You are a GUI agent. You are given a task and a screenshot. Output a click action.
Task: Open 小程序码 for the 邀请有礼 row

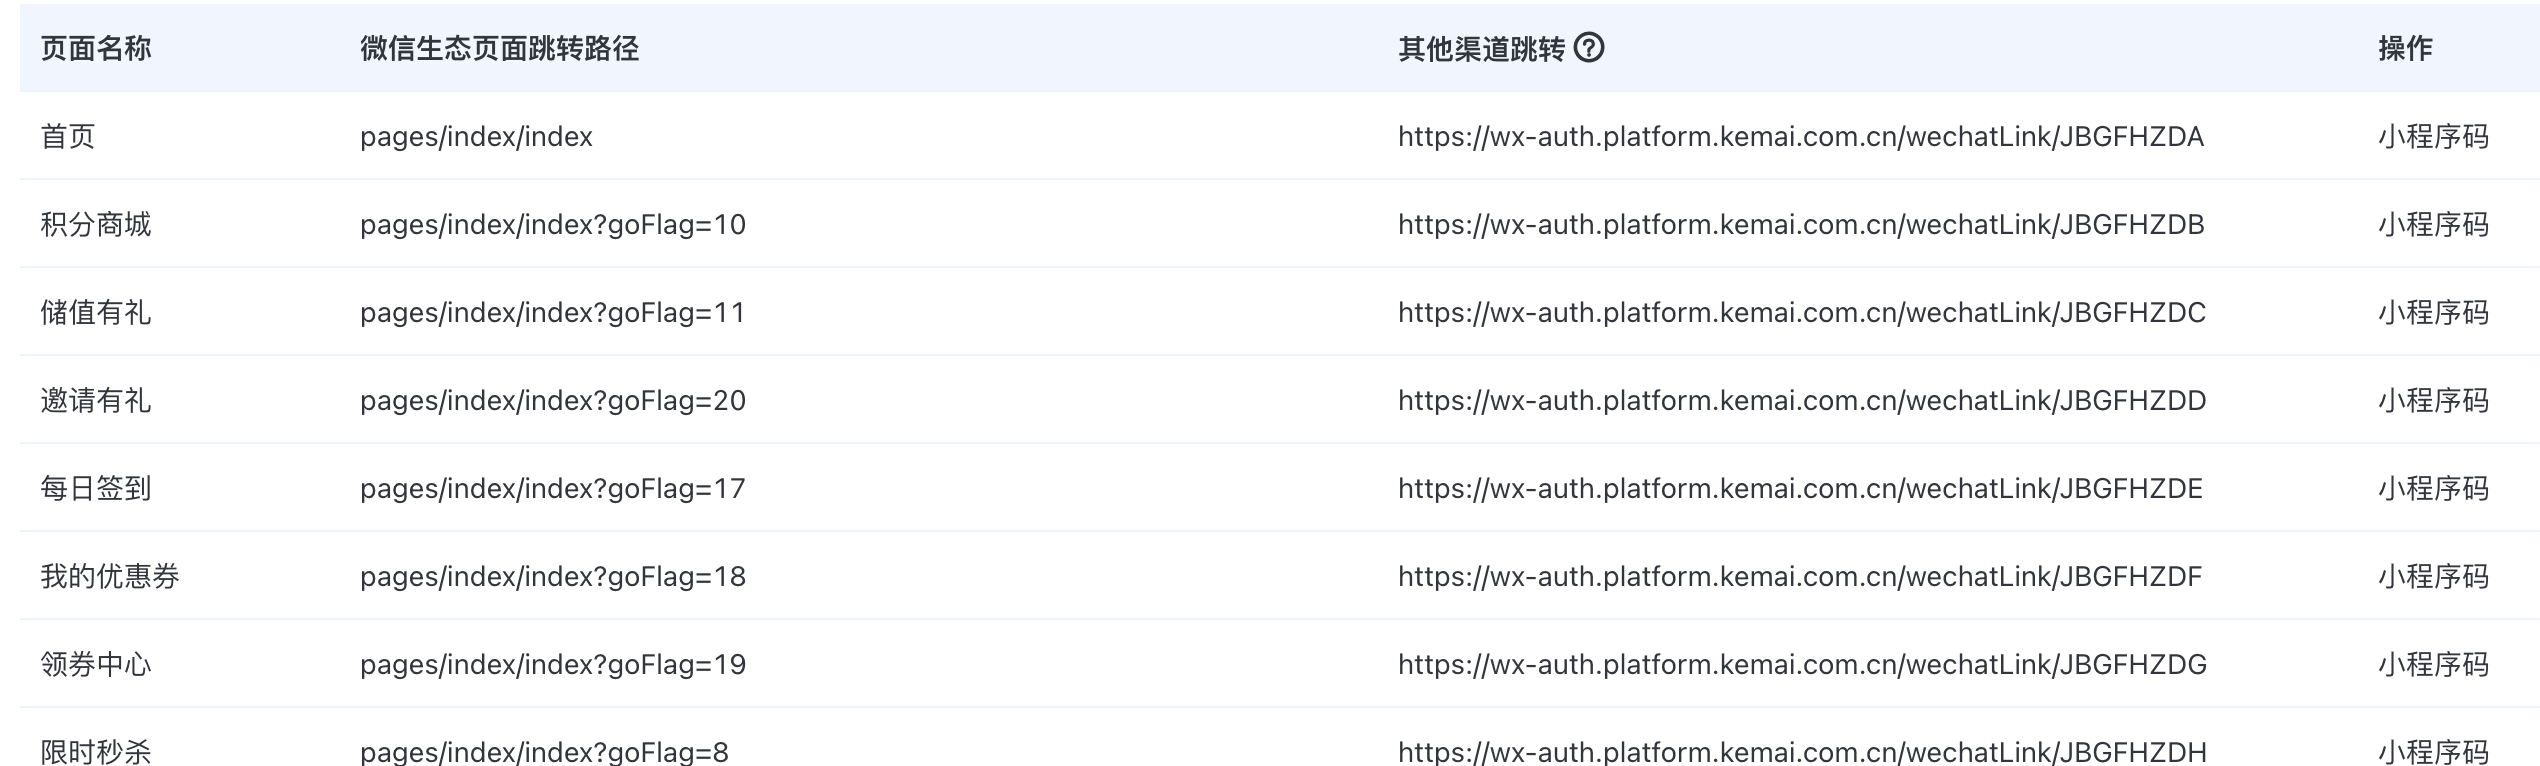pos(2433,400)
